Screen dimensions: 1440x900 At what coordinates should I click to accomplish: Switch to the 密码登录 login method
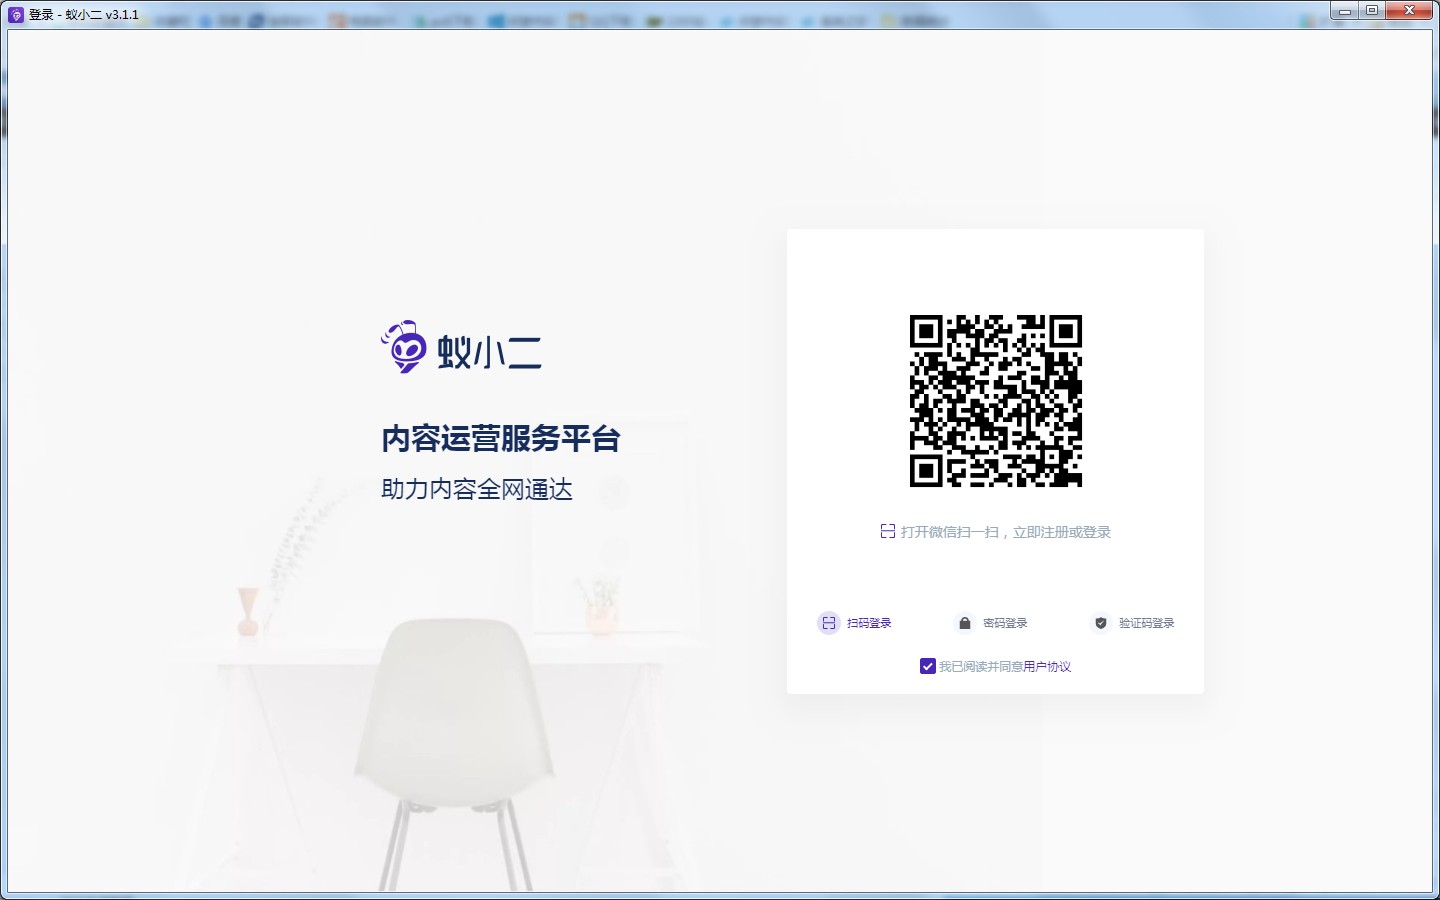click(1003, 623)
